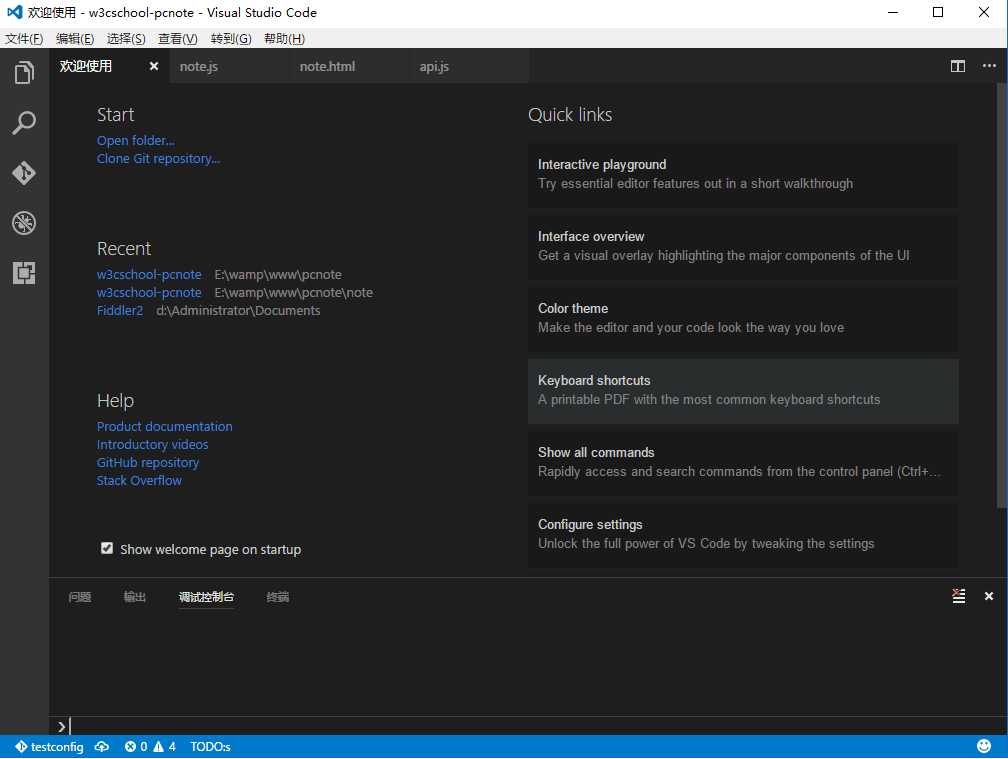This screenshot has width=1008, height=759.
Task: Open the Git source control view
Action: 24,173
